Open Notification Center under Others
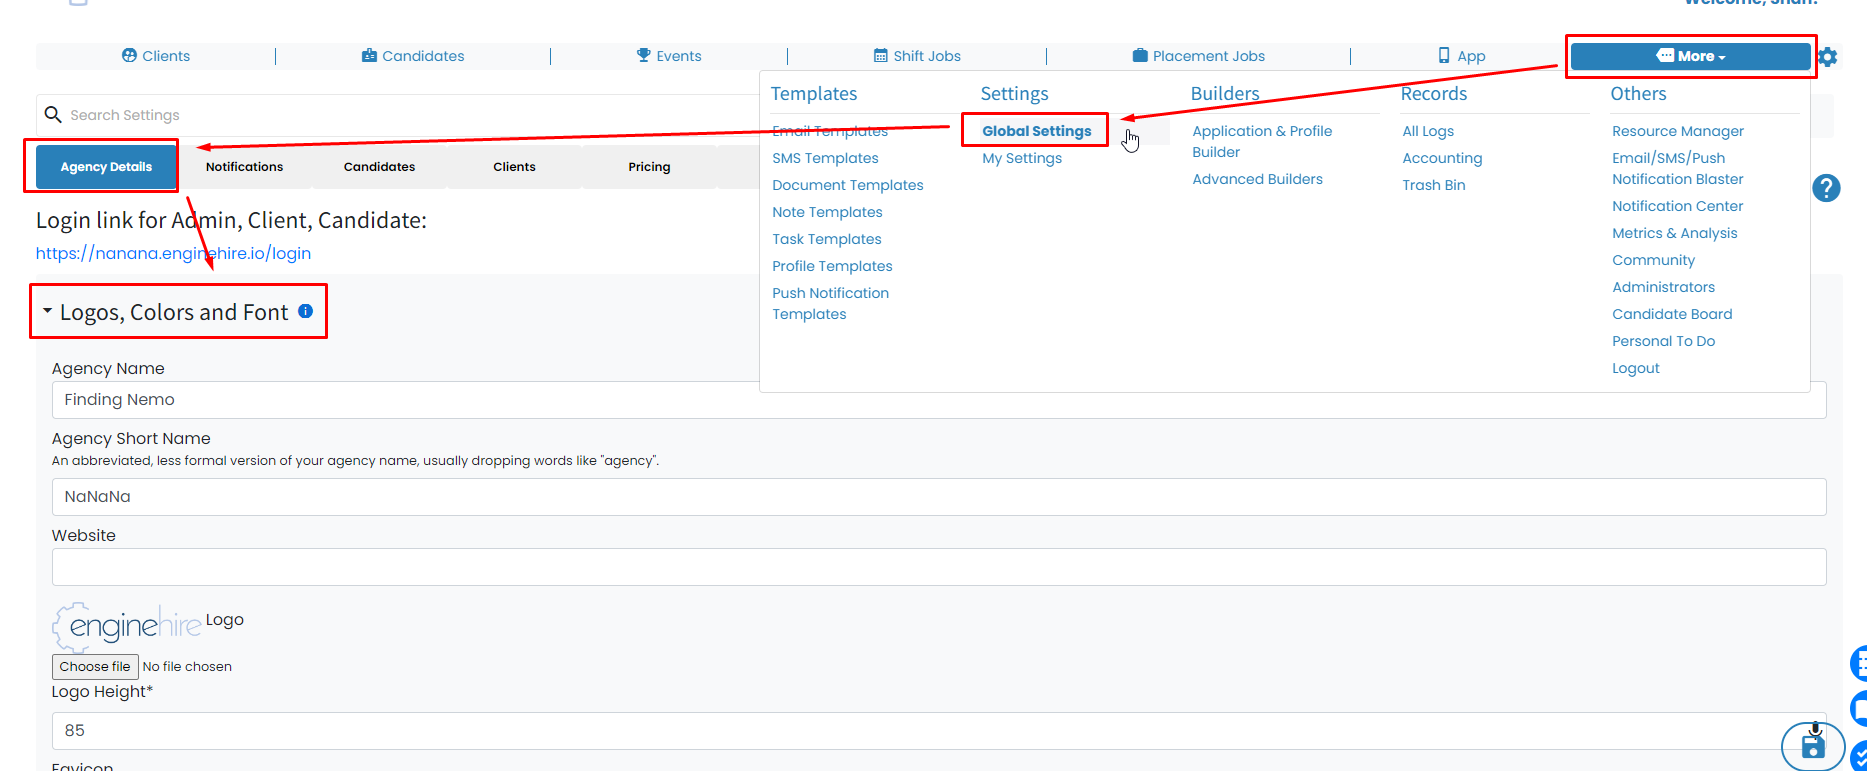Viewport: 1867px width, 771px height. 1677,206
